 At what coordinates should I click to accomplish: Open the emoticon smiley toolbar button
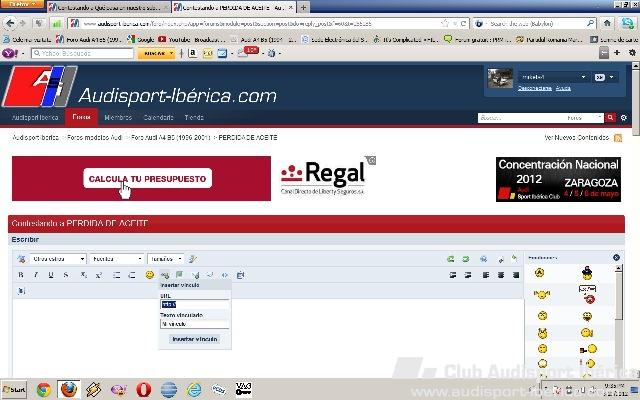(x=149, y=275)
